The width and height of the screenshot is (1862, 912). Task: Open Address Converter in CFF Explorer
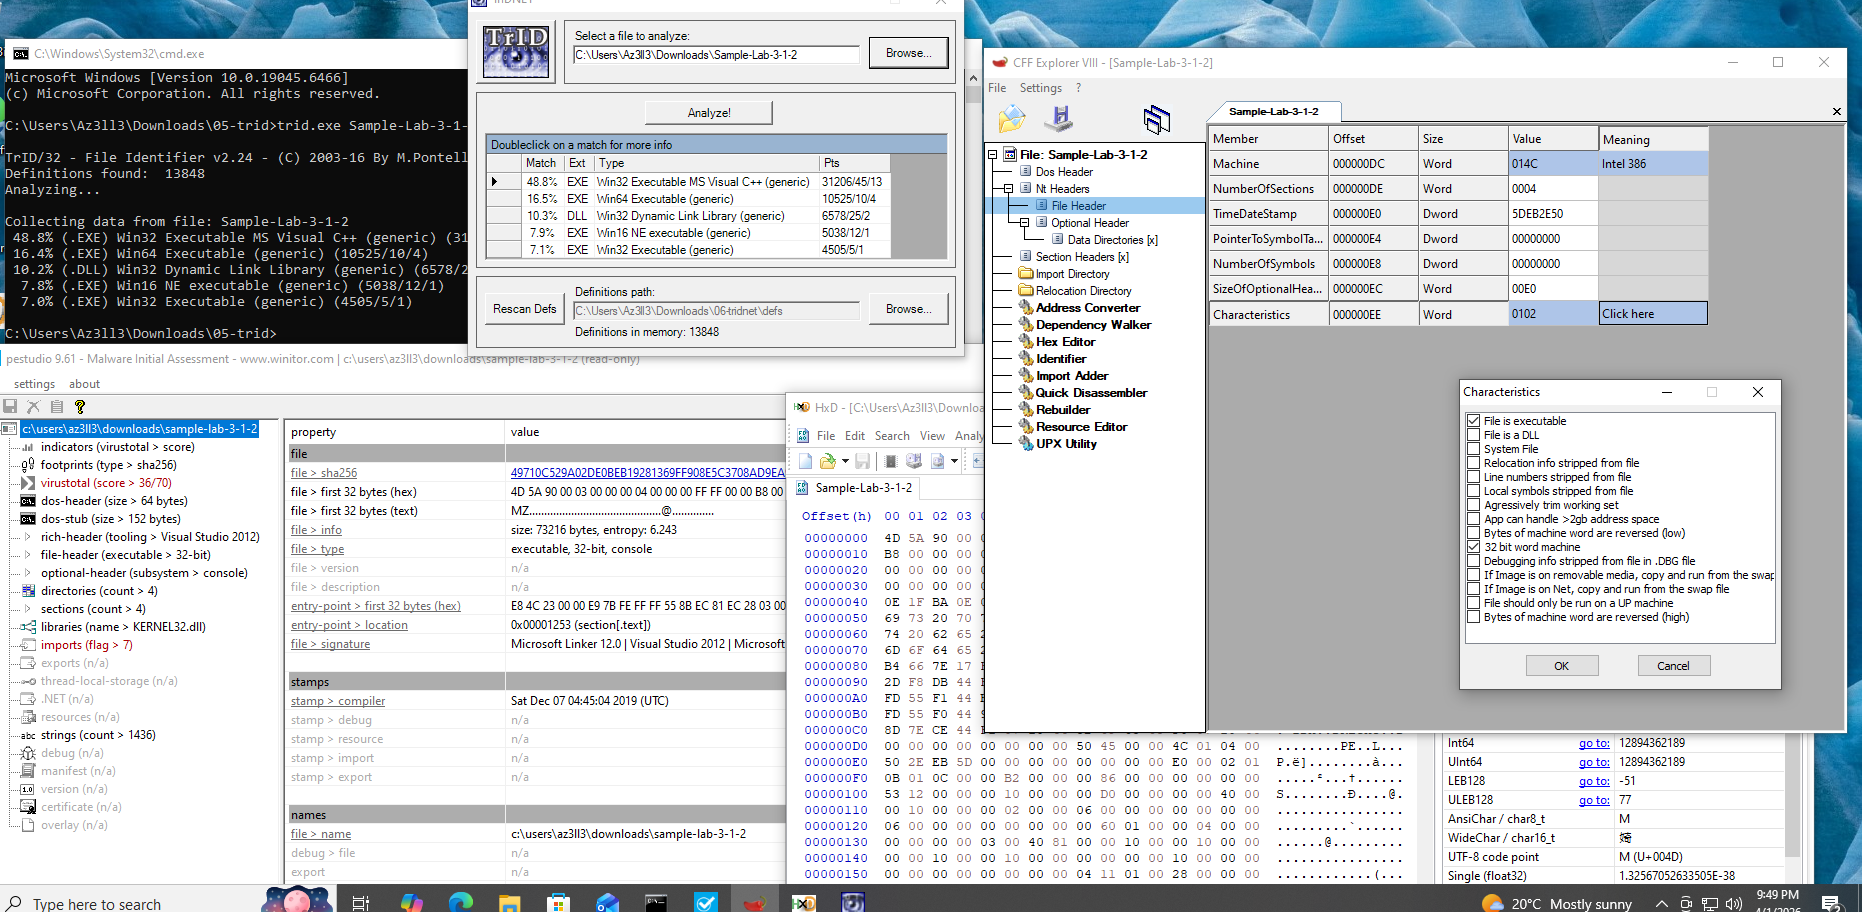(x=1088, y=308)
